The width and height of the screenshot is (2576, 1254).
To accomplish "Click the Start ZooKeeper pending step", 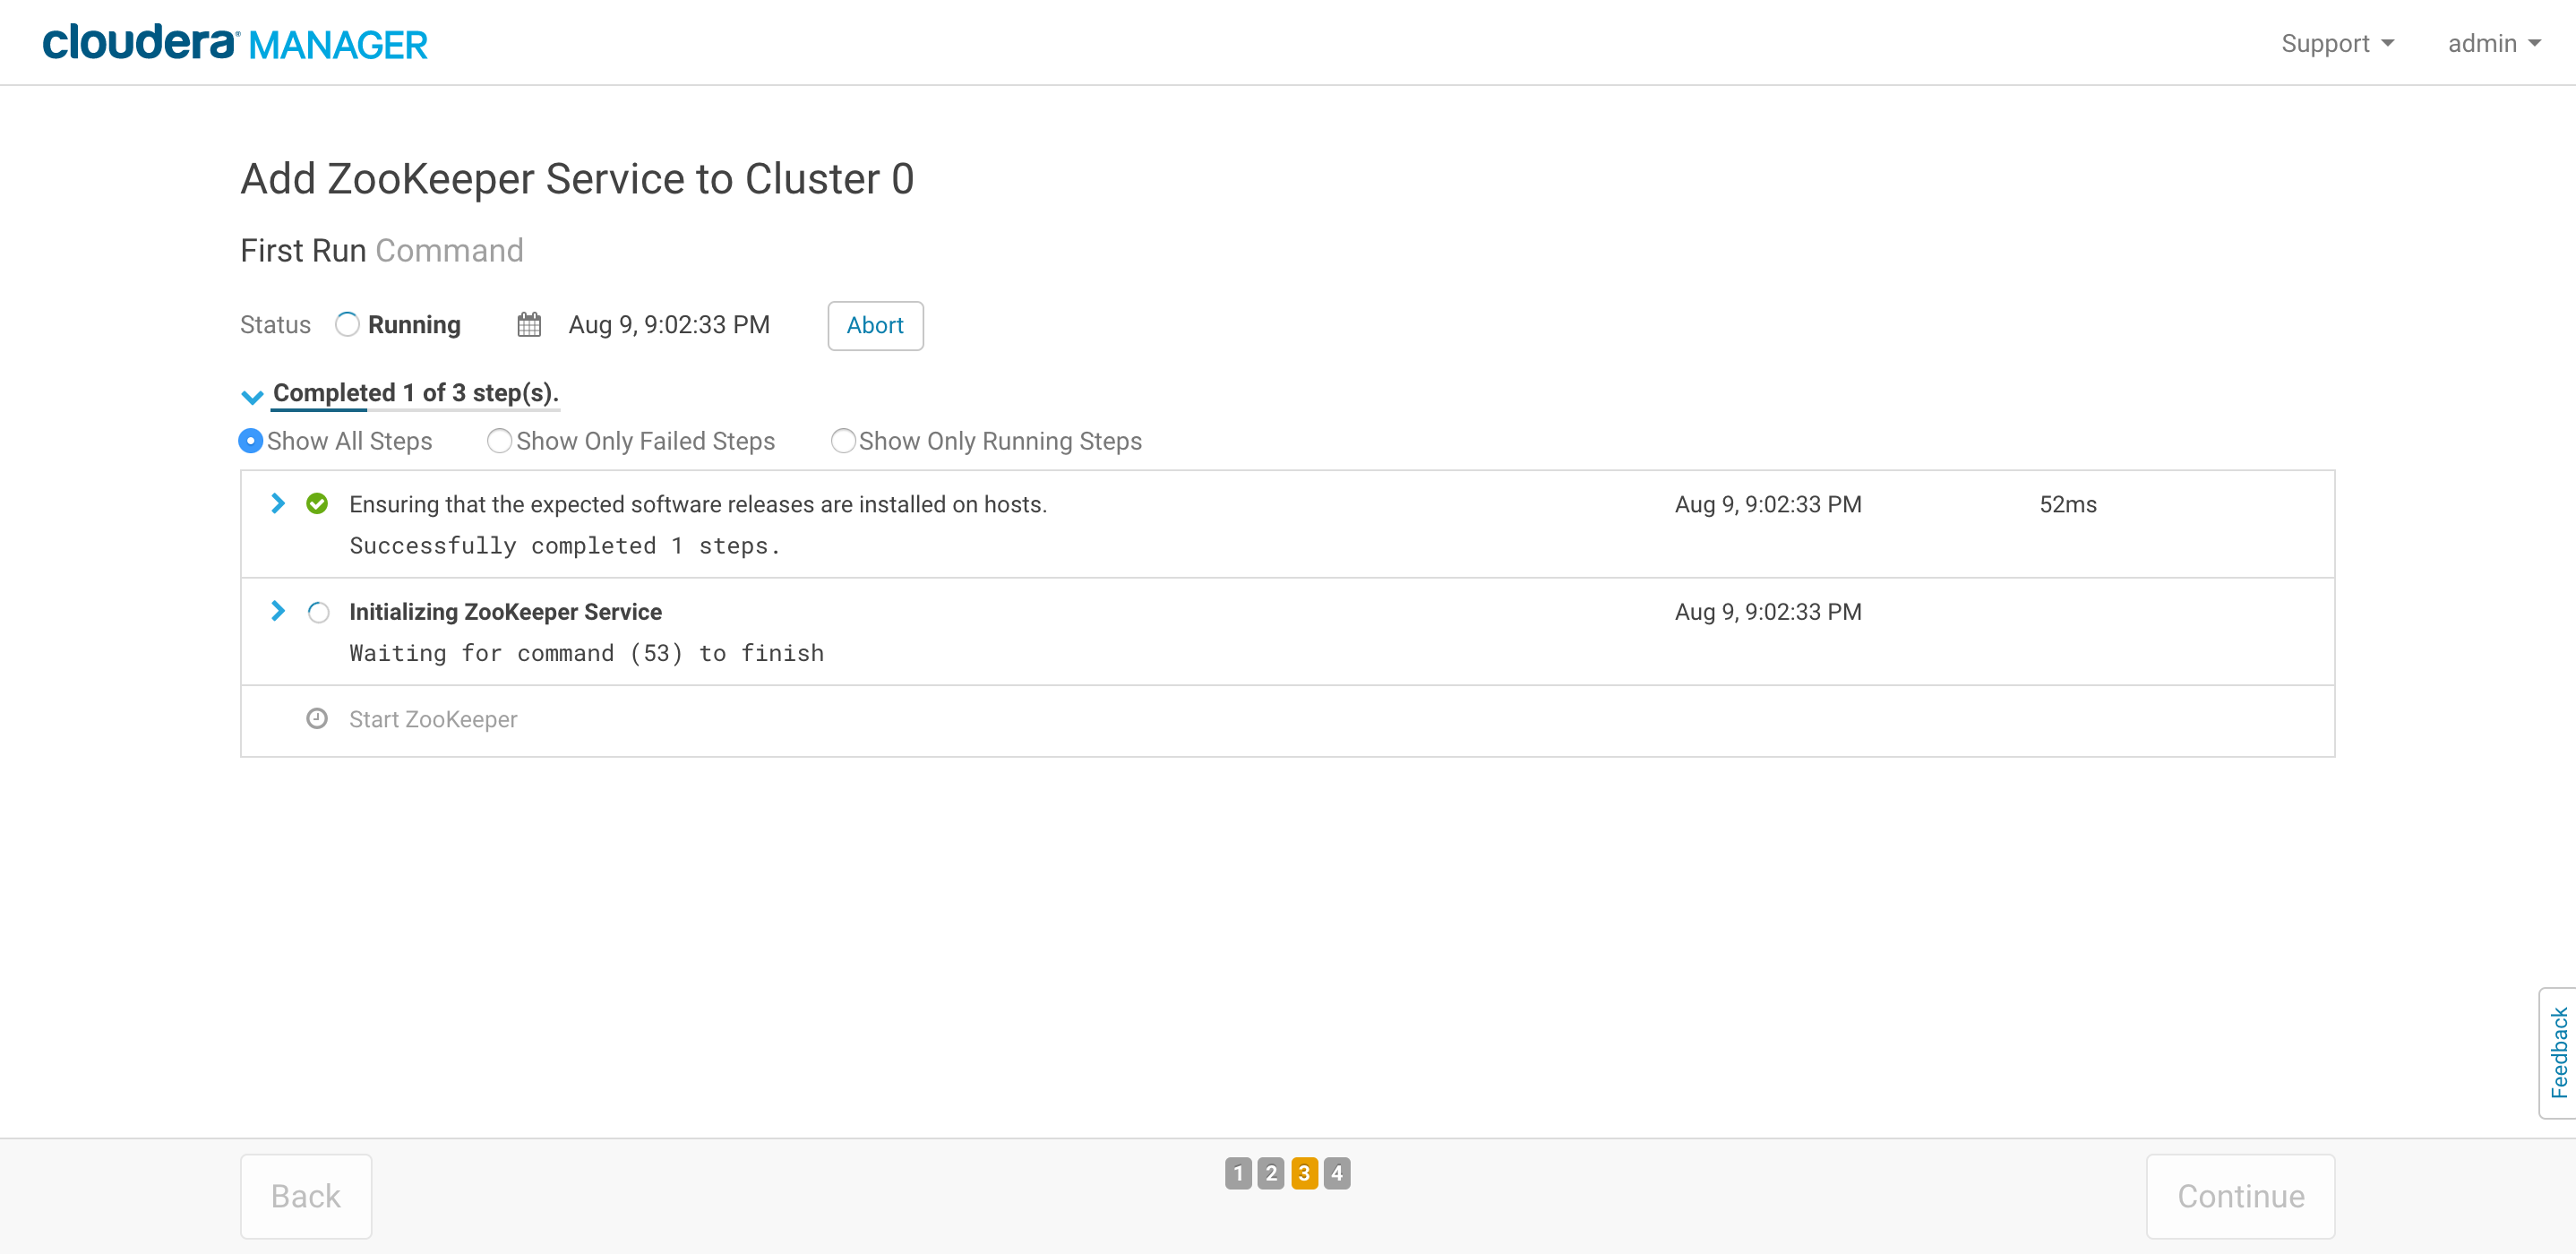I will (x=433, y=719).
